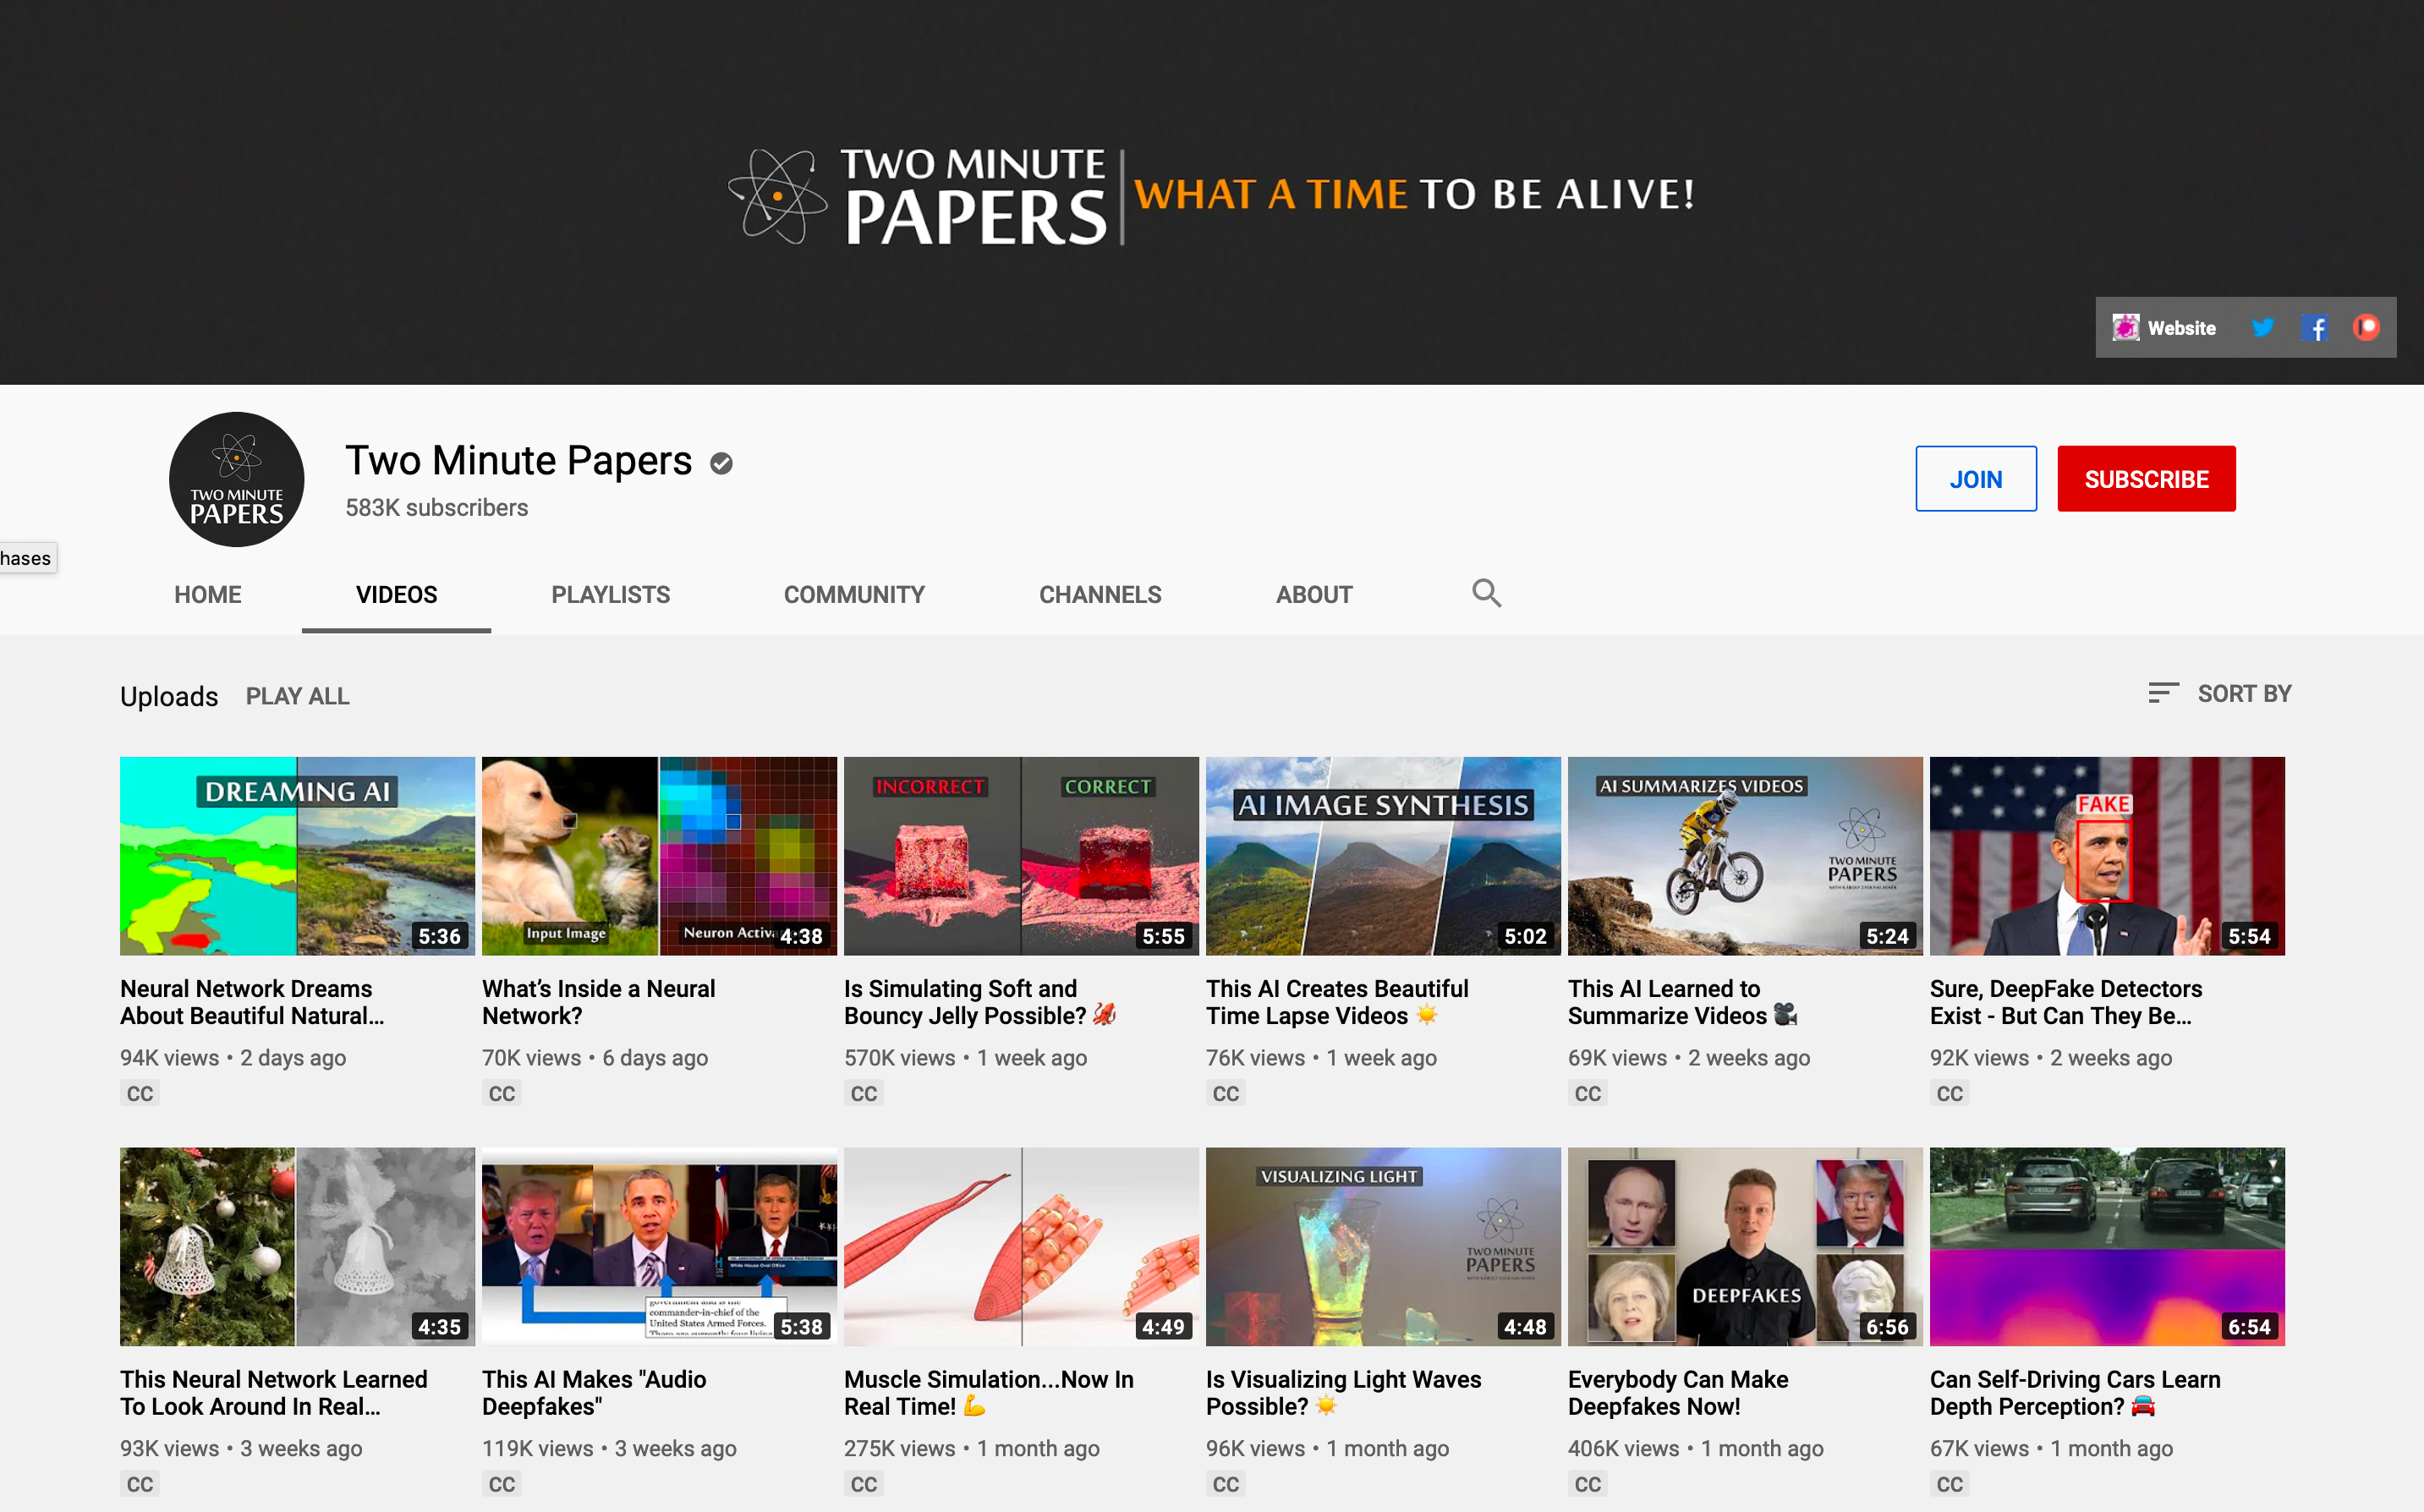
Task: Open the FAKE deepfake detector thumbnail
Action: pos(2107,856)
